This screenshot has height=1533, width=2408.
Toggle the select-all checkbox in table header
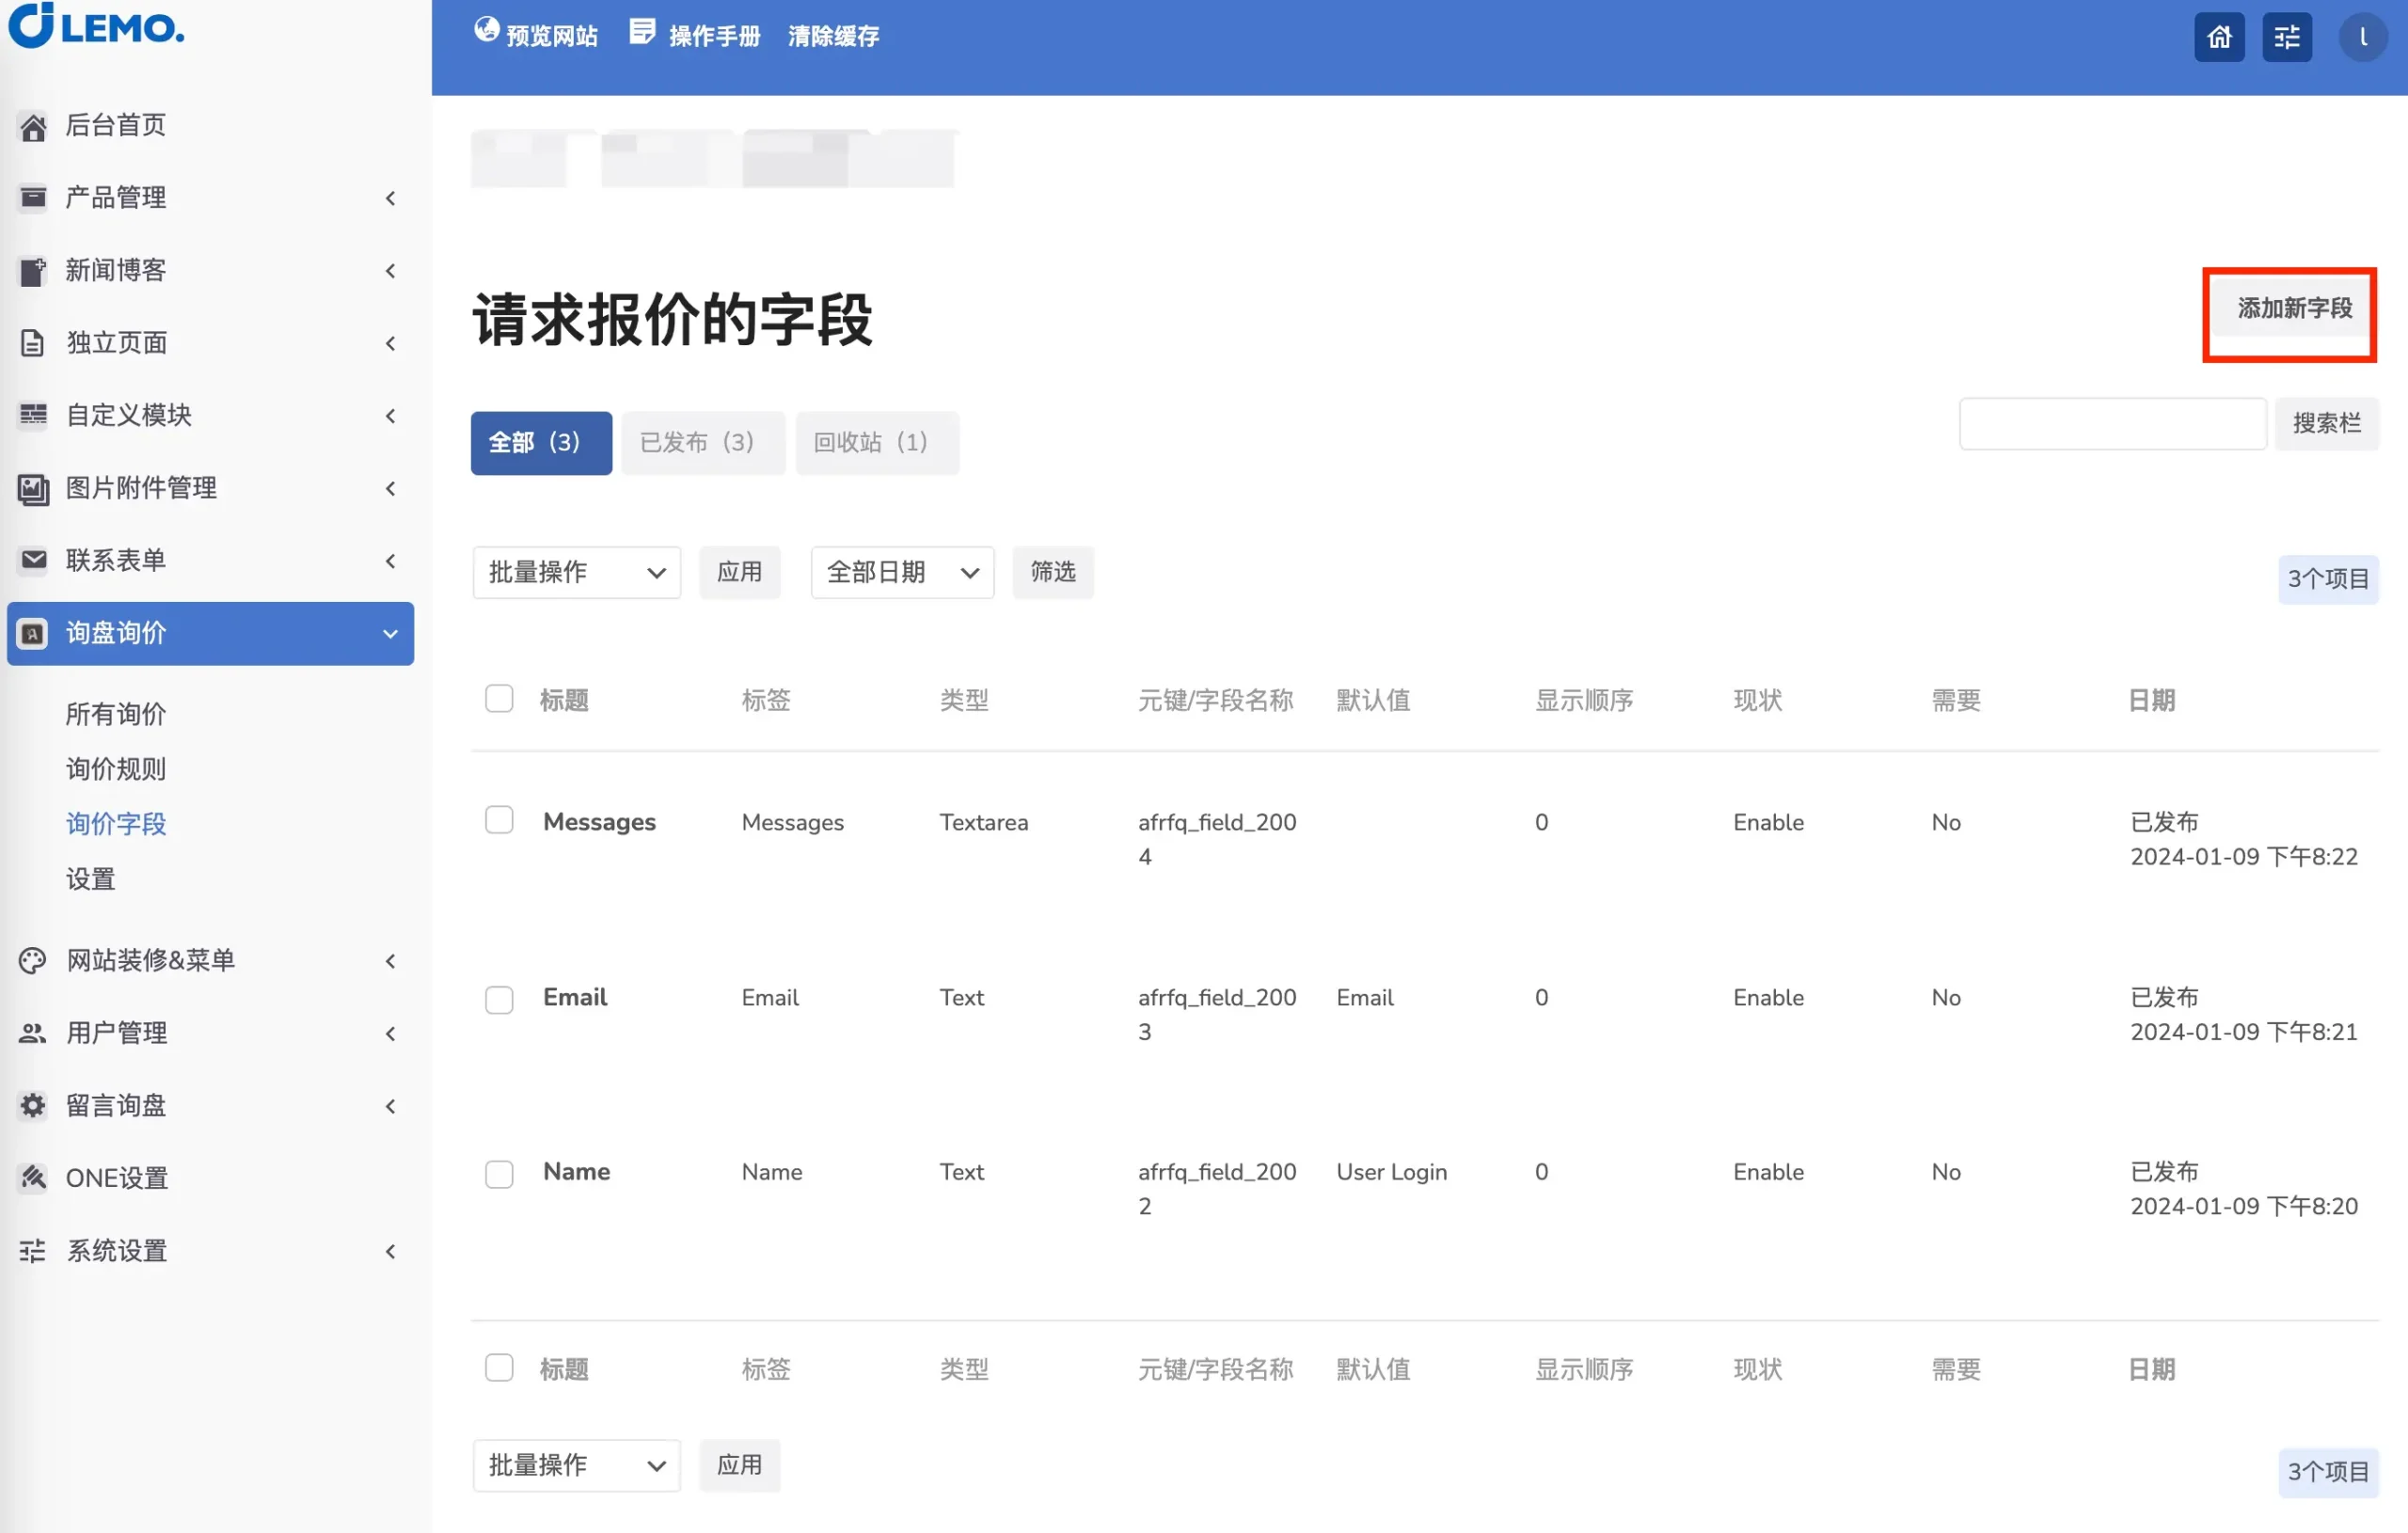coord(499,698)
